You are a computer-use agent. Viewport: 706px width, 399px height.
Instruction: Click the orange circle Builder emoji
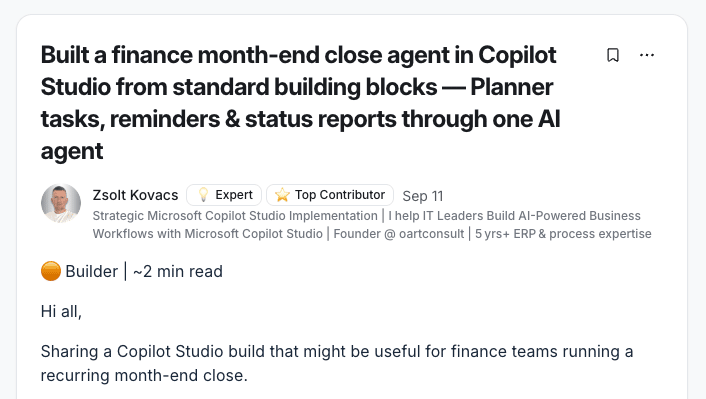pos(51,271)
